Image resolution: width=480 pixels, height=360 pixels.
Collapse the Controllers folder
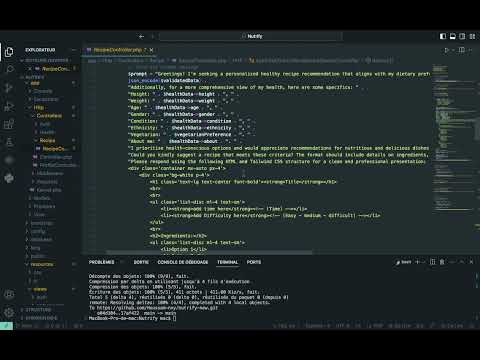49,116
